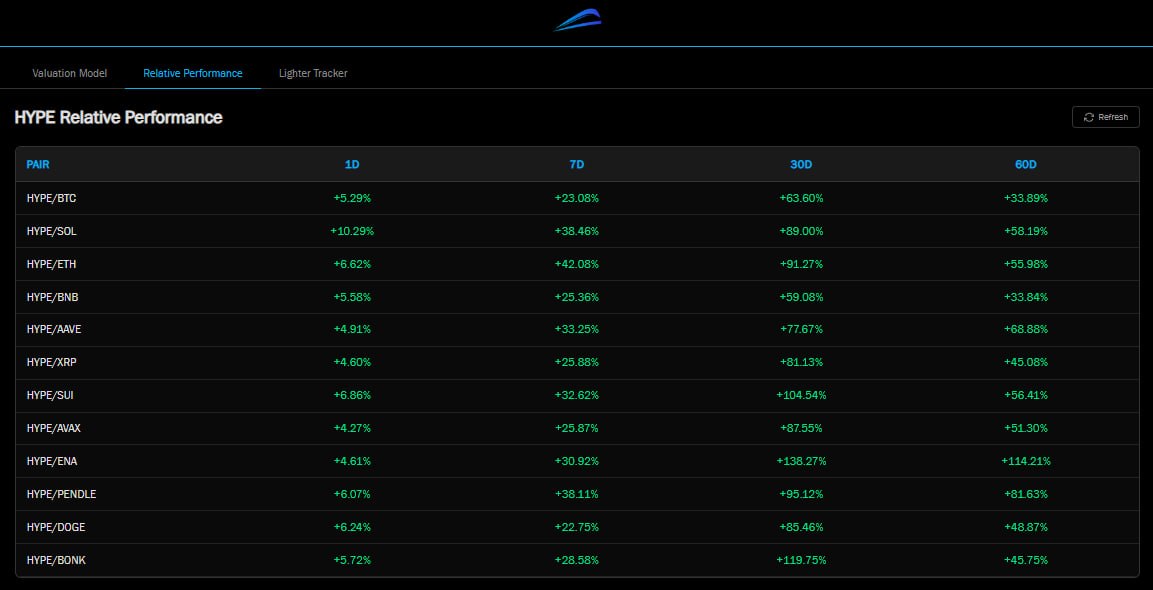Screen dimensions: 1153x590
Task: Click the HYPE/BTC 60D value +33.89%
Action: click(1026, 198)
